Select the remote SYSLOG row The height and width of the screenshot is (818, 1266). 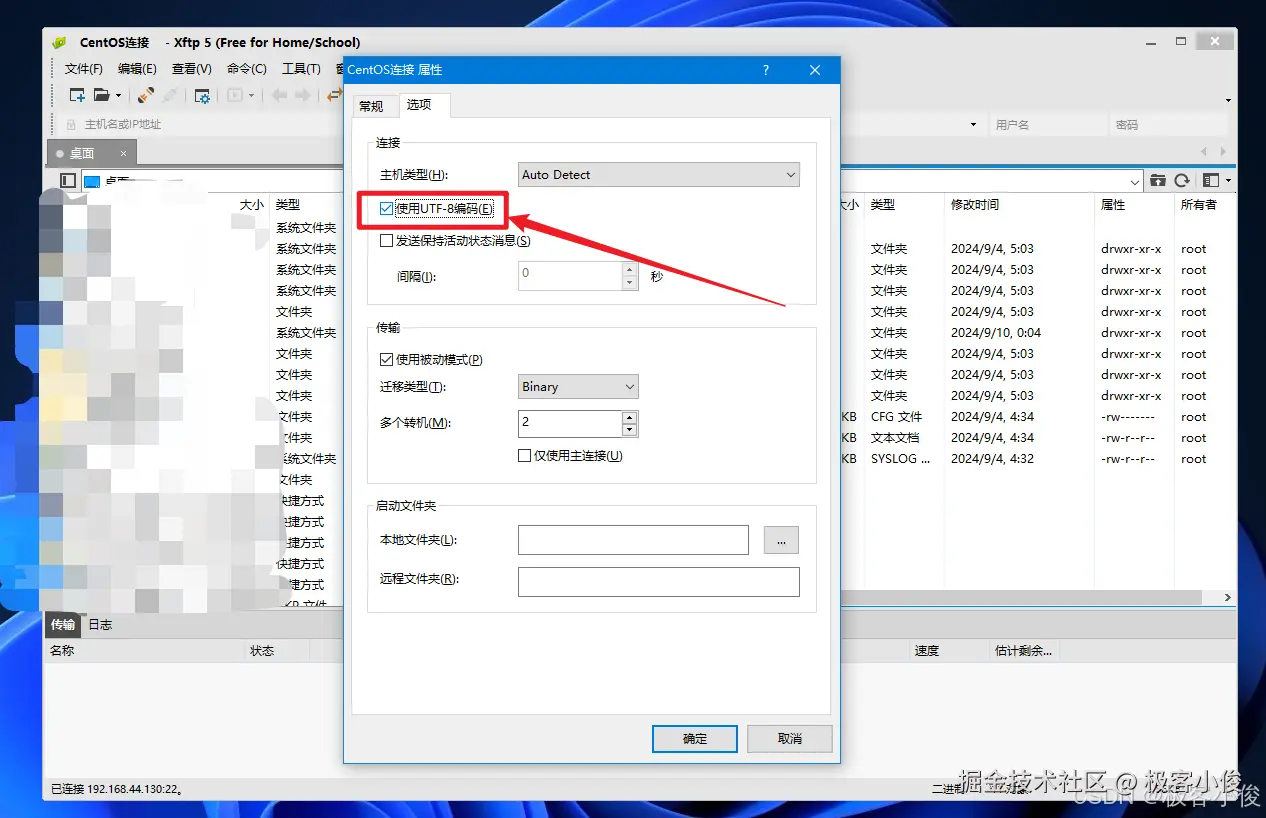coord(1038,459)
